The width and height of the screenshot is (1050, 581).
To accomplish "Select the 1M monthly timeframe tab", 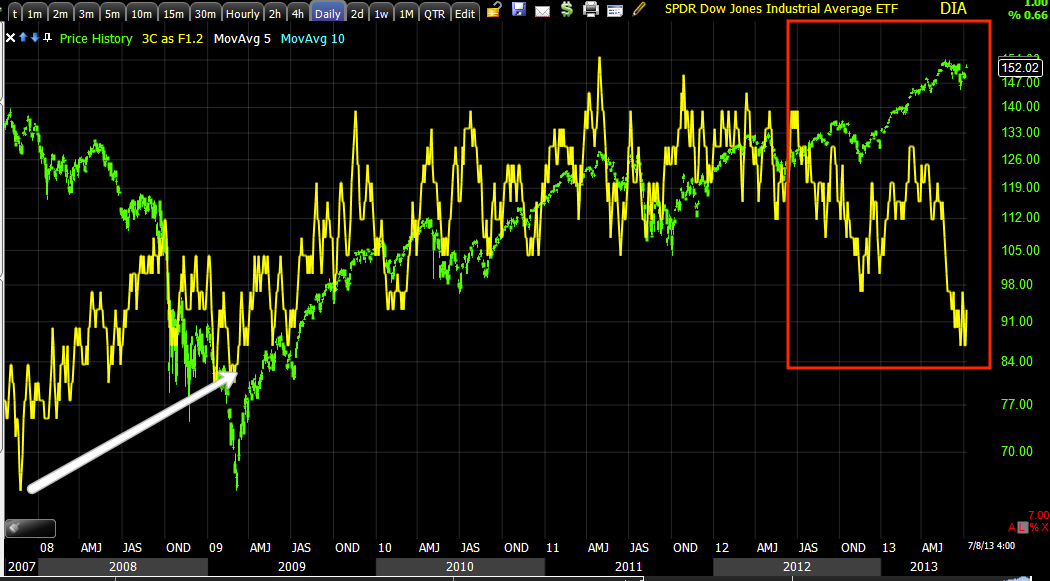I will [x=406, y=13].
